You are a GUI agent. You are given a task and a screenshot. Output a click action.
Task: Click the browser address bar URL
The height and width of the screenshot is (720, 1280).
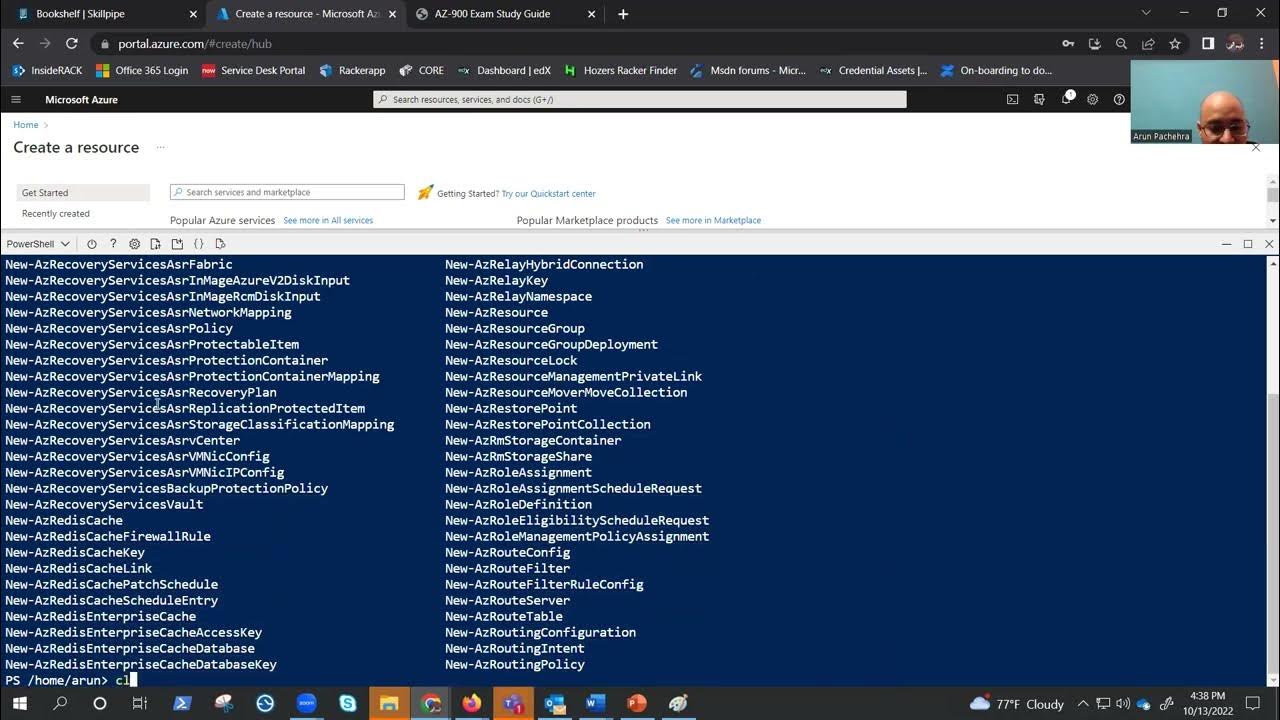point(195,44)
